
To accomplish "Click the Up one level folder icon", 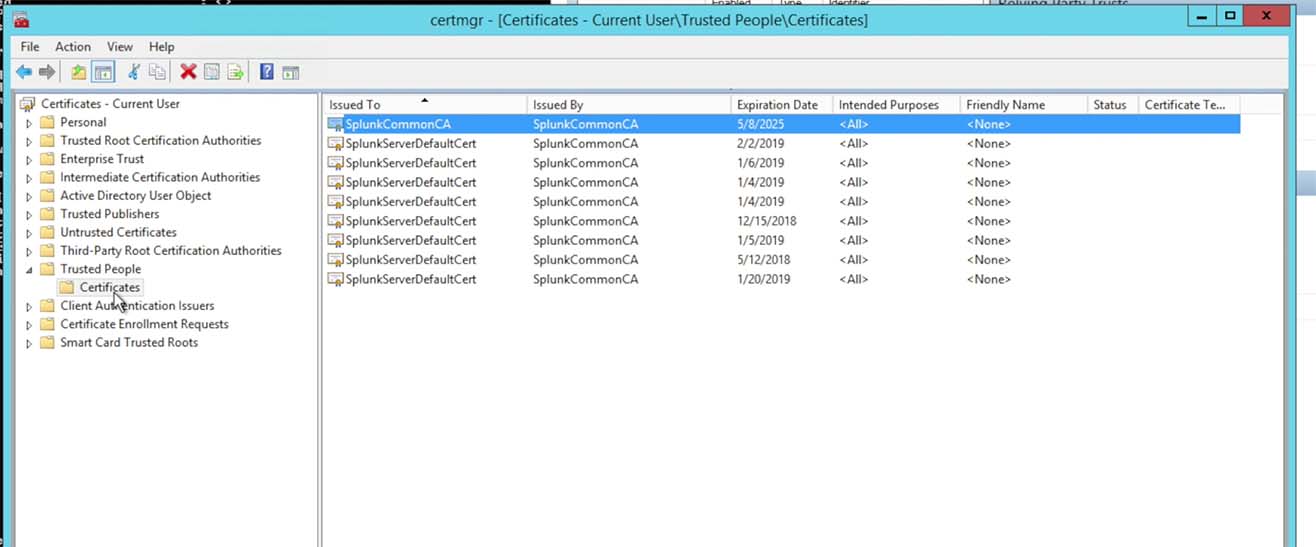I will [78, 72].
